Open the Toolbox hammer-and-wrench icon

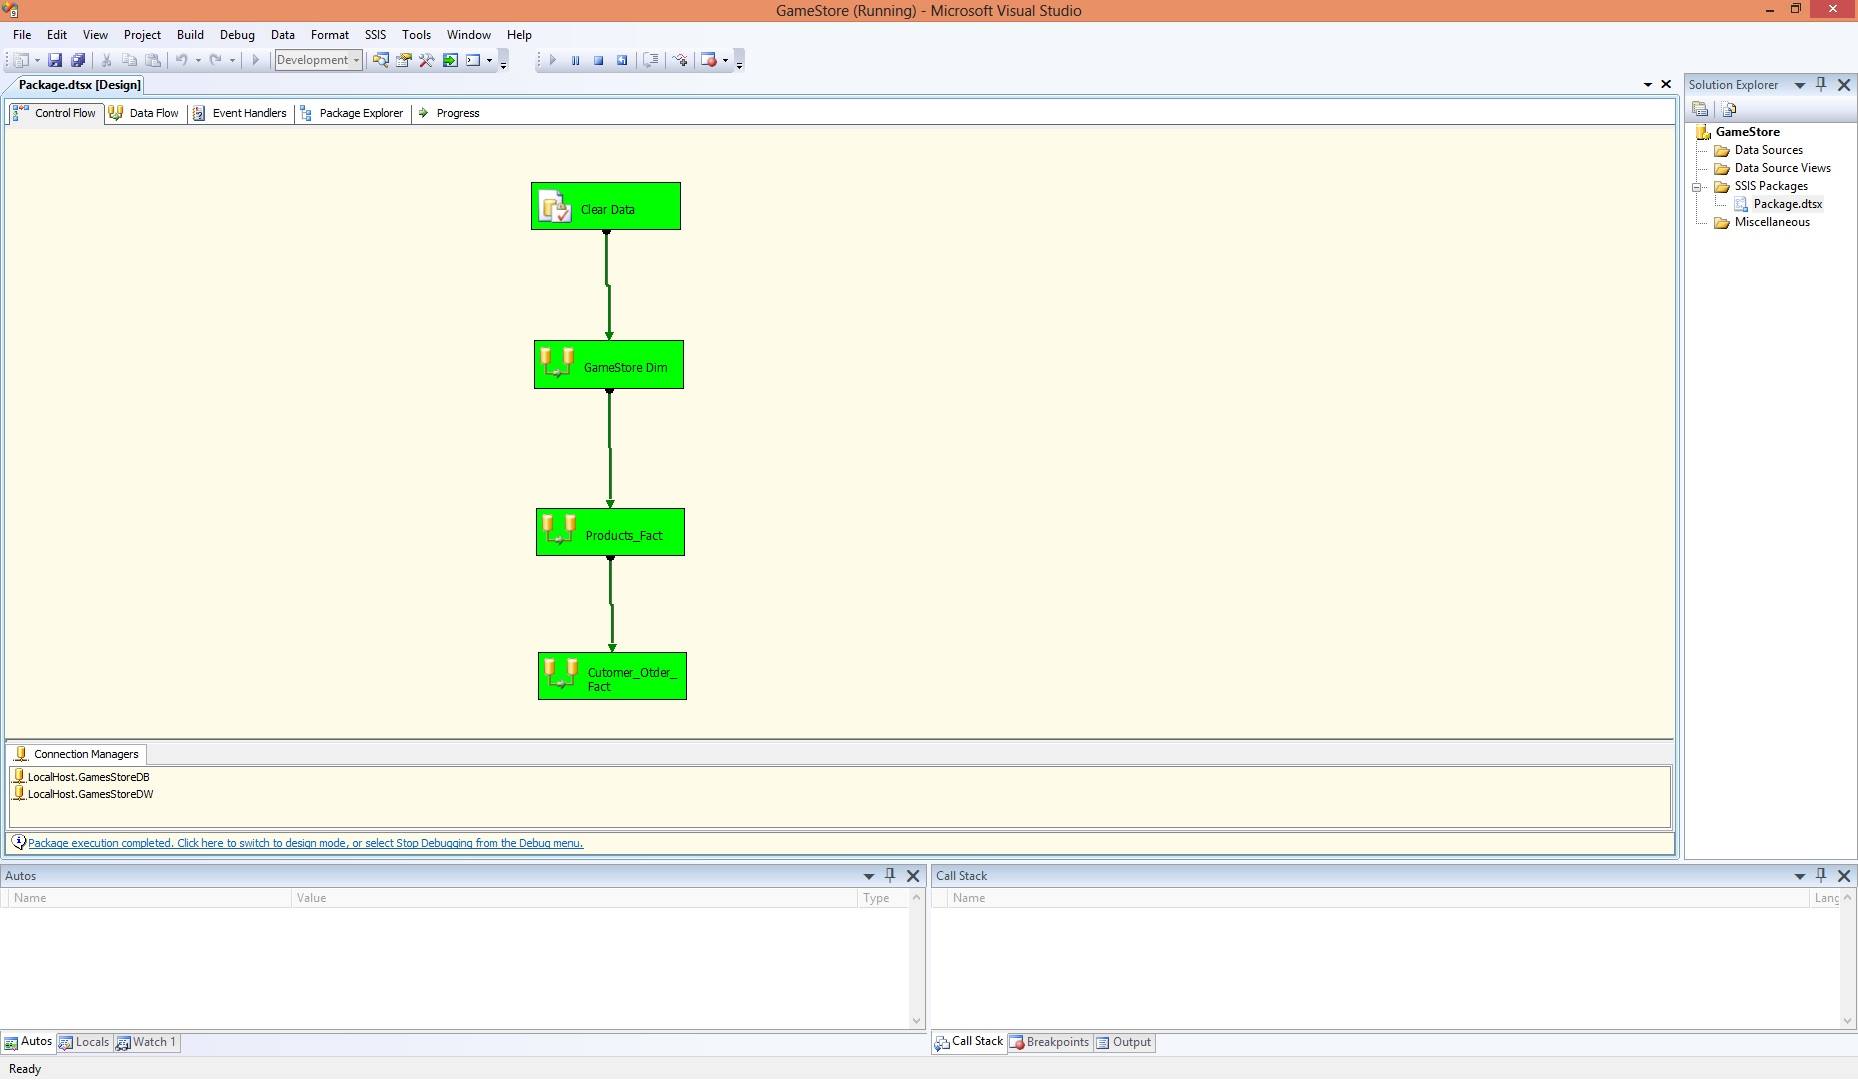pyautogui.click(x=426, y=60)
